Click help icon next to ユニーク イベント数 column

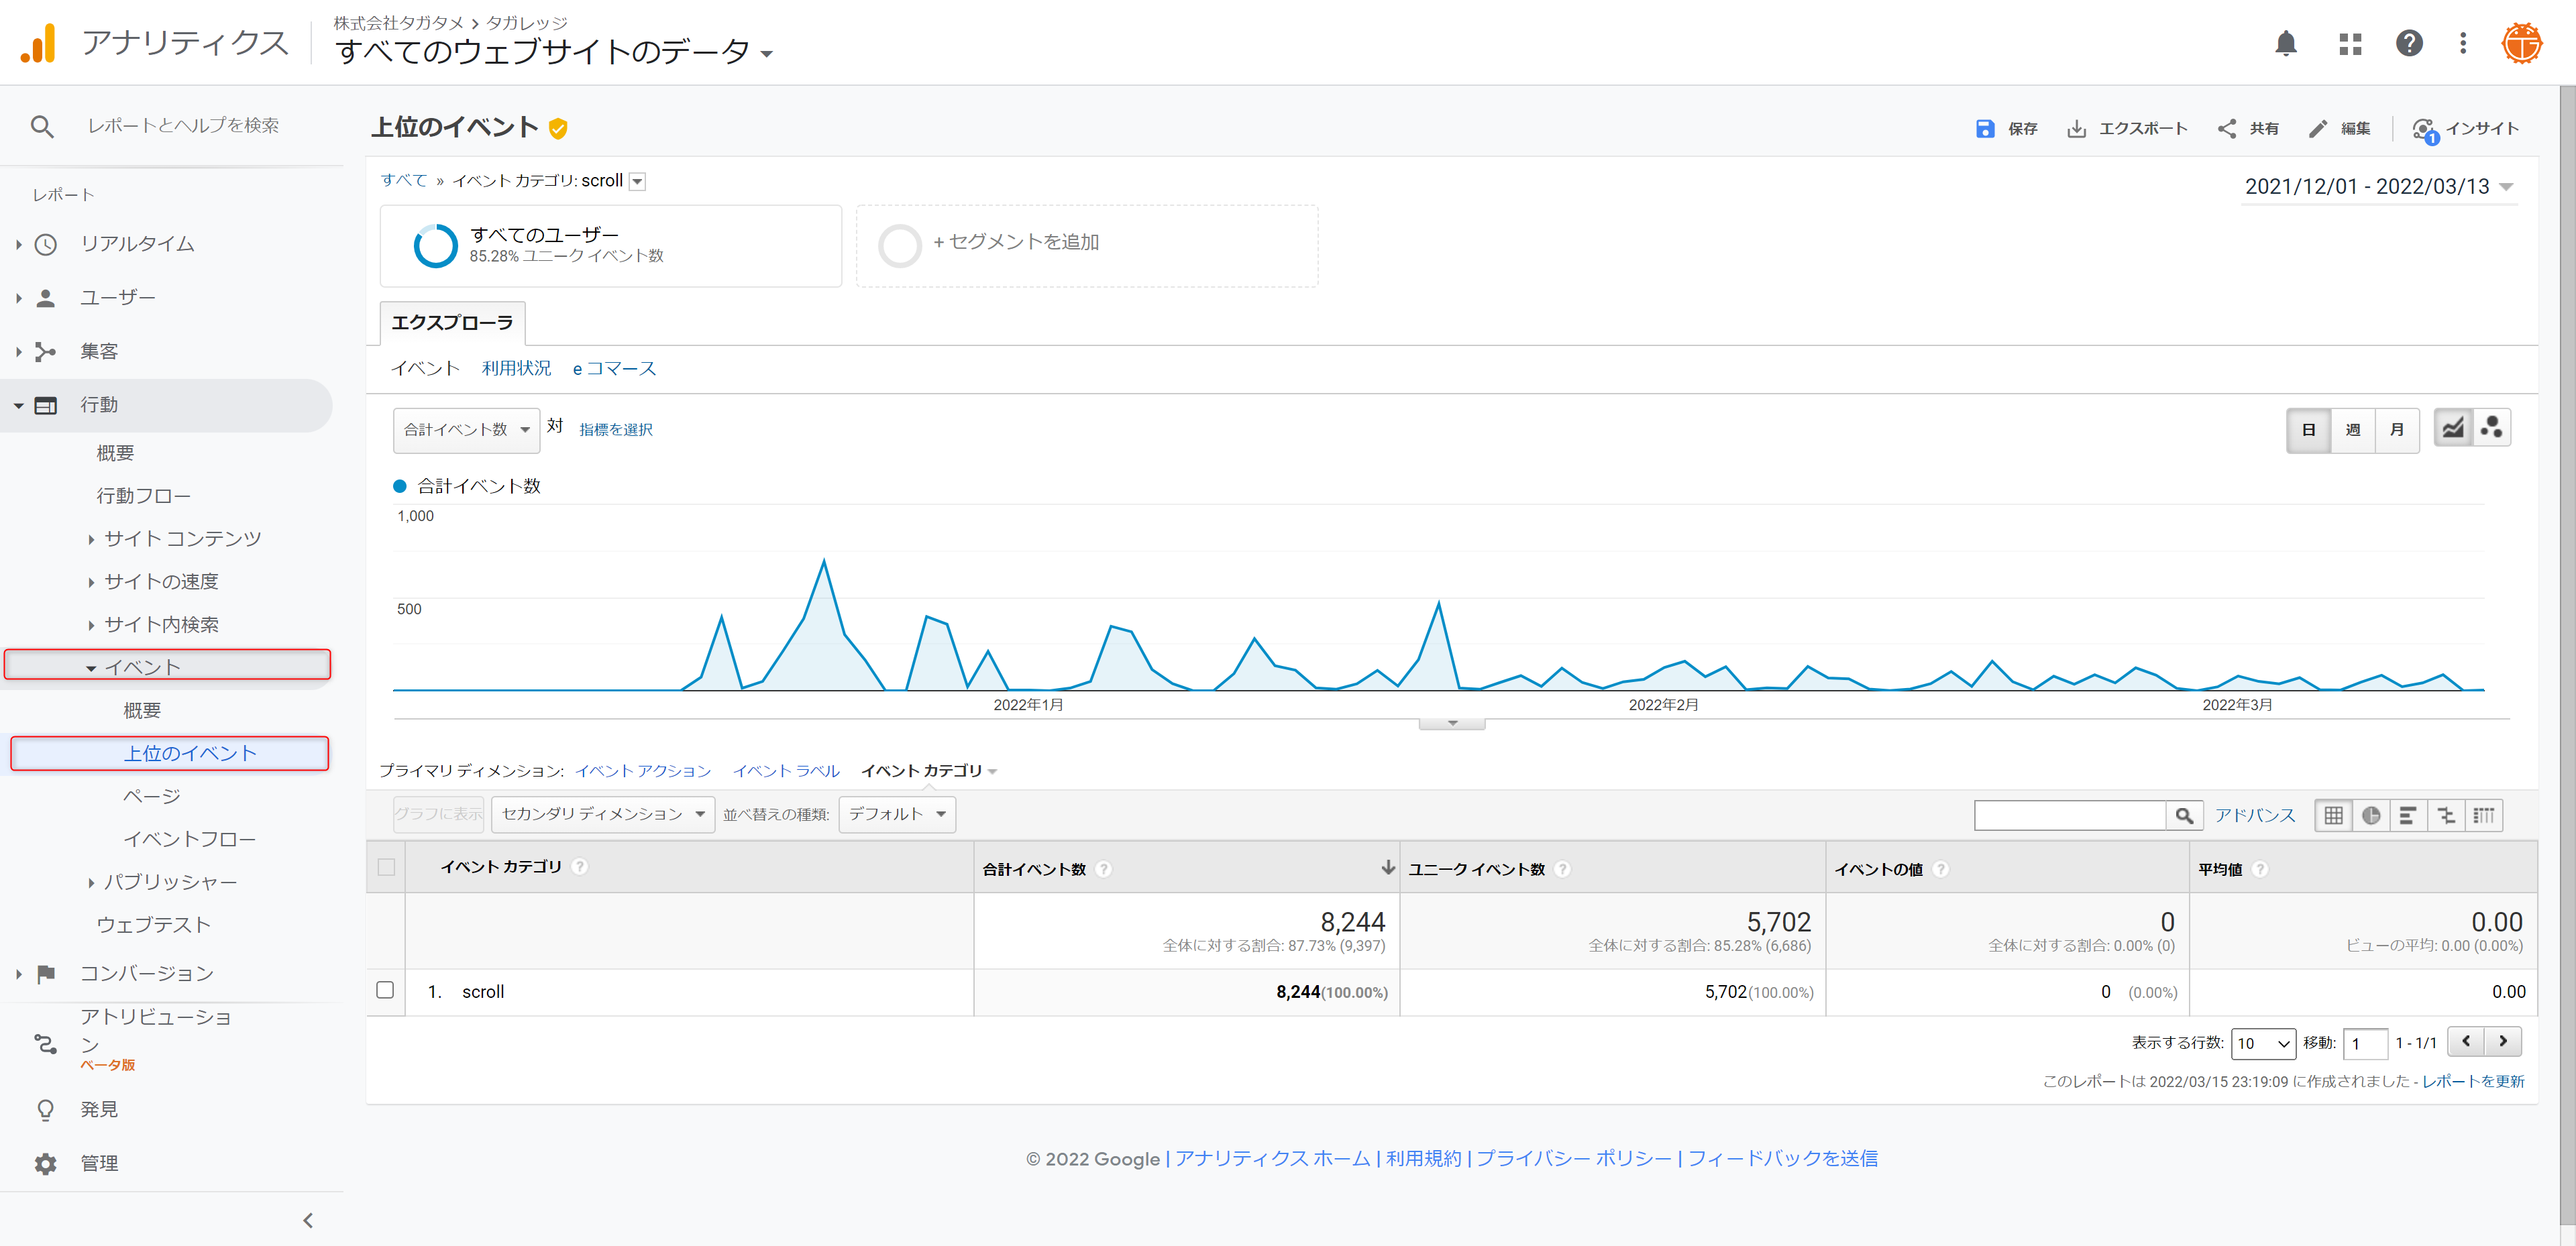pyautogui.click(x=1563, y=869)
